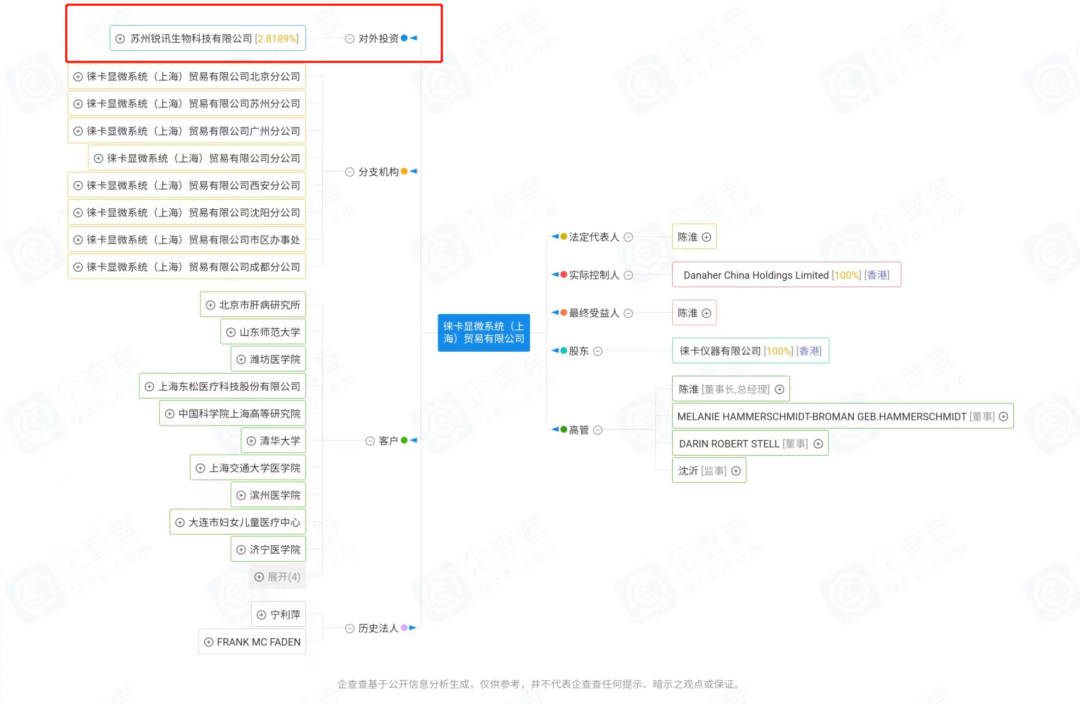Select 上海交通大学医学院 customer node
The height and width of the screenshot is (704, 1080).
tap(254, 468)
